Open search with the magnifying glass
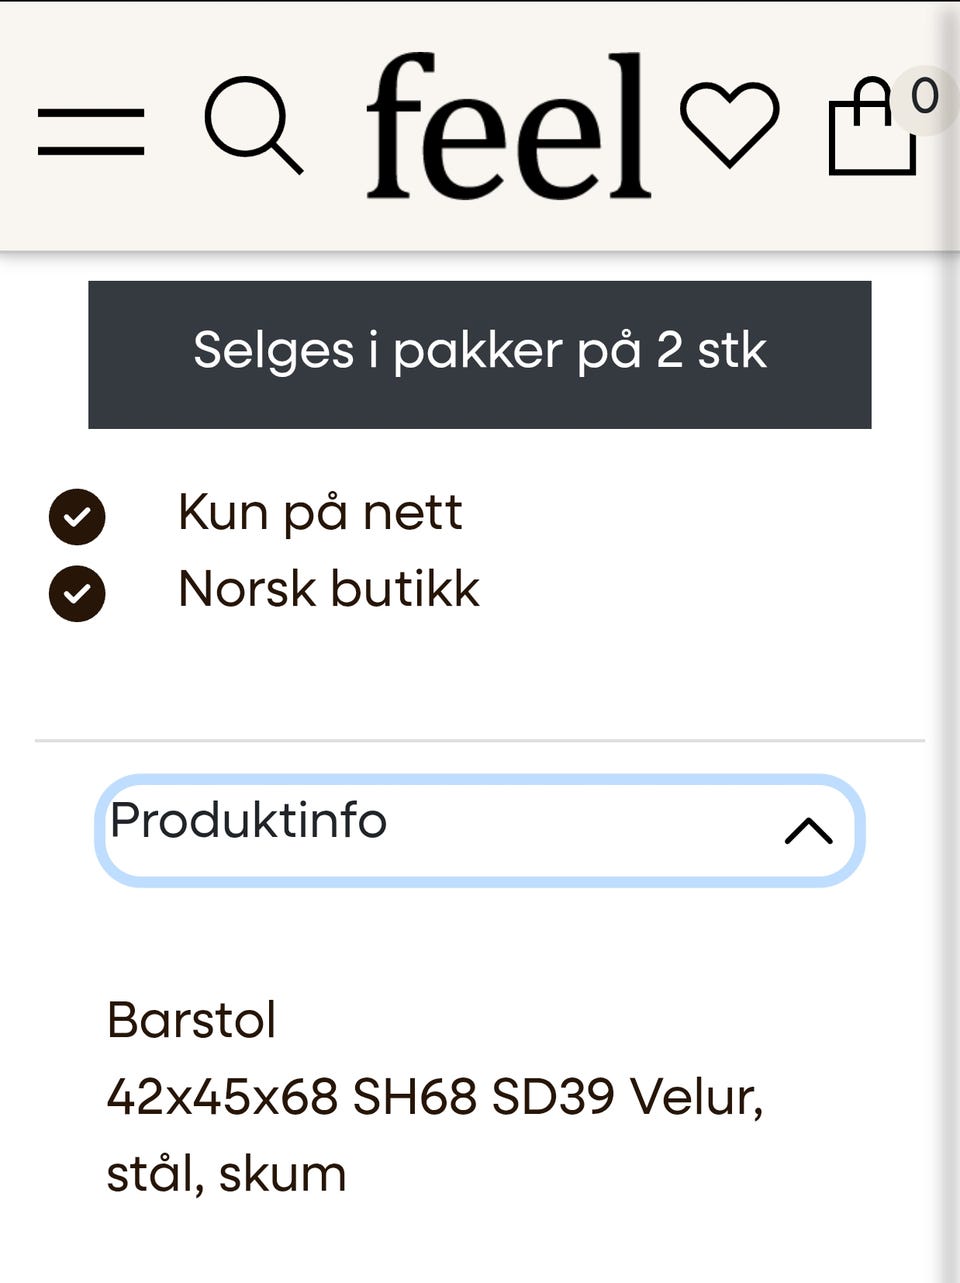This screenshot has height=1283, width=960. (252, 125)
